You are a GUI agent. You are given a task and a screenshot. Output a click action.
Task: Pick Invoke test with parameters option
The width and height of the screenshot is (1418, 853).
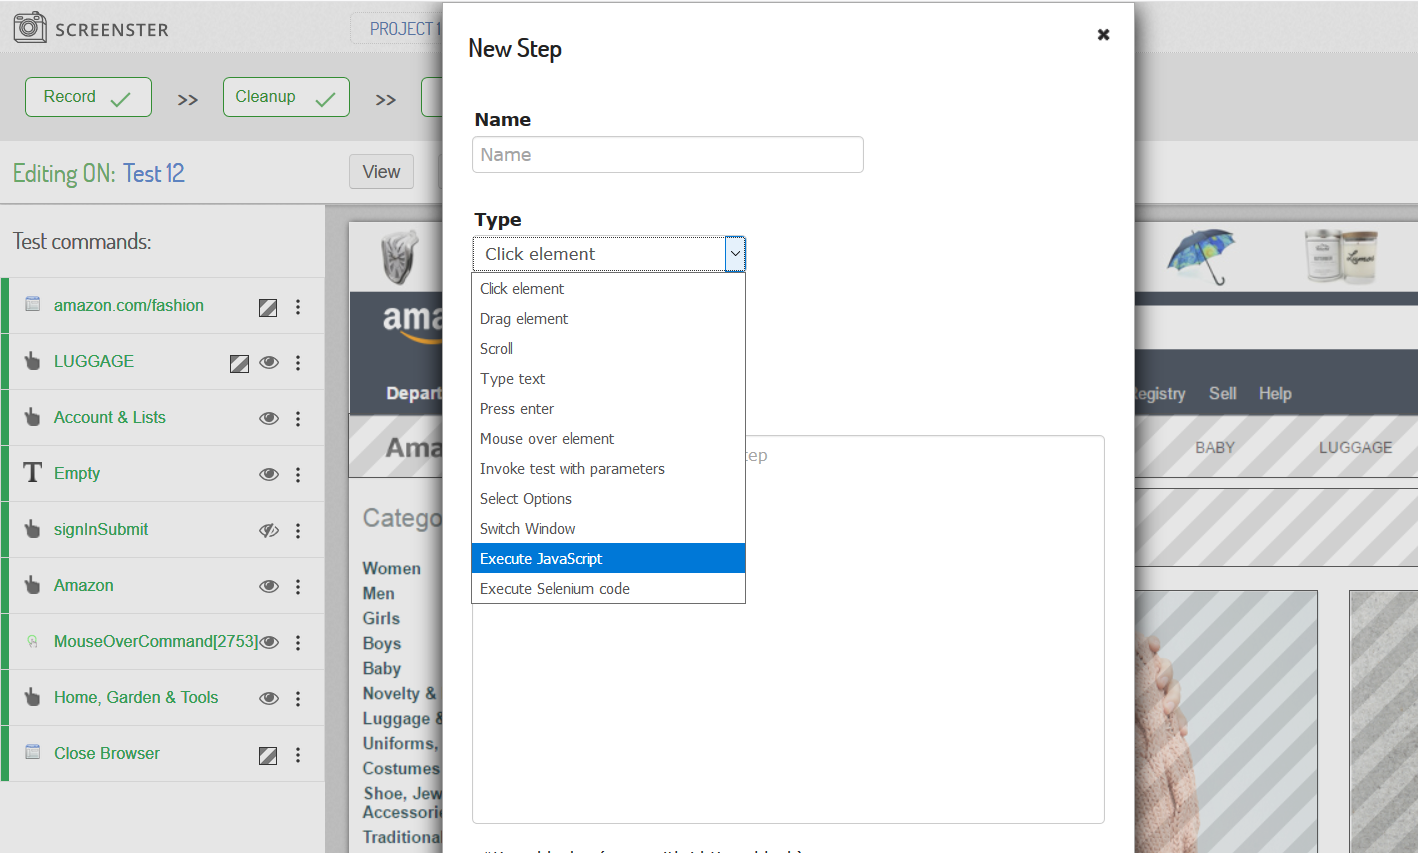[608, 468]
